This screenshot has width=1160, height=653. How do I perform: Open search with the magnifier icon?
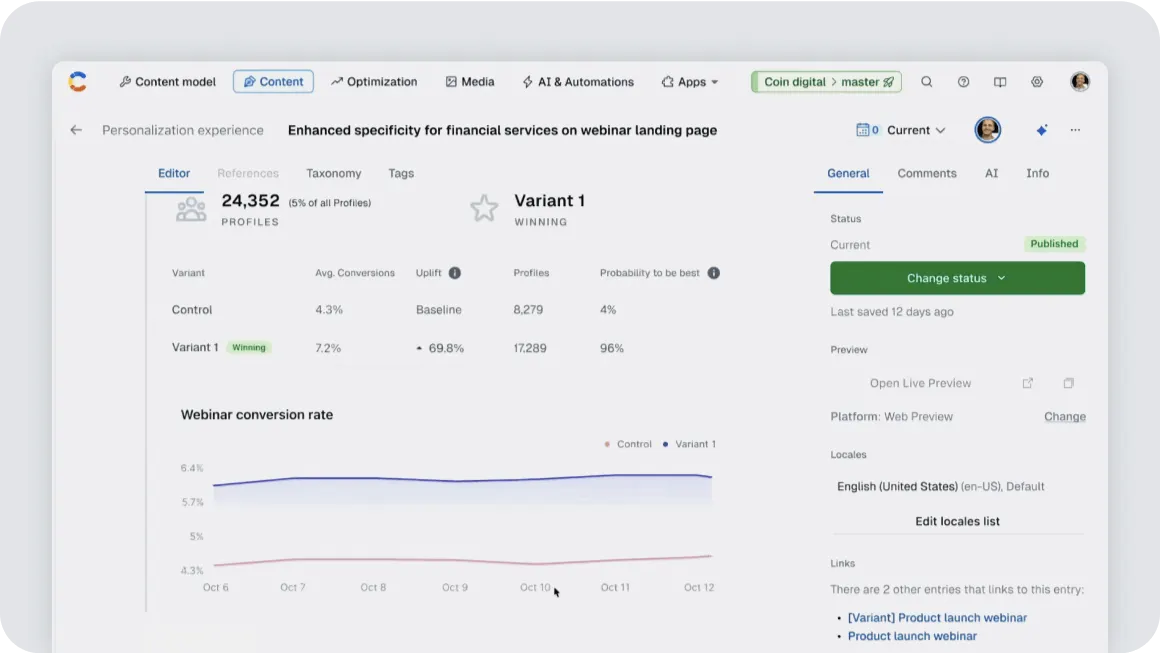[927, 82]
